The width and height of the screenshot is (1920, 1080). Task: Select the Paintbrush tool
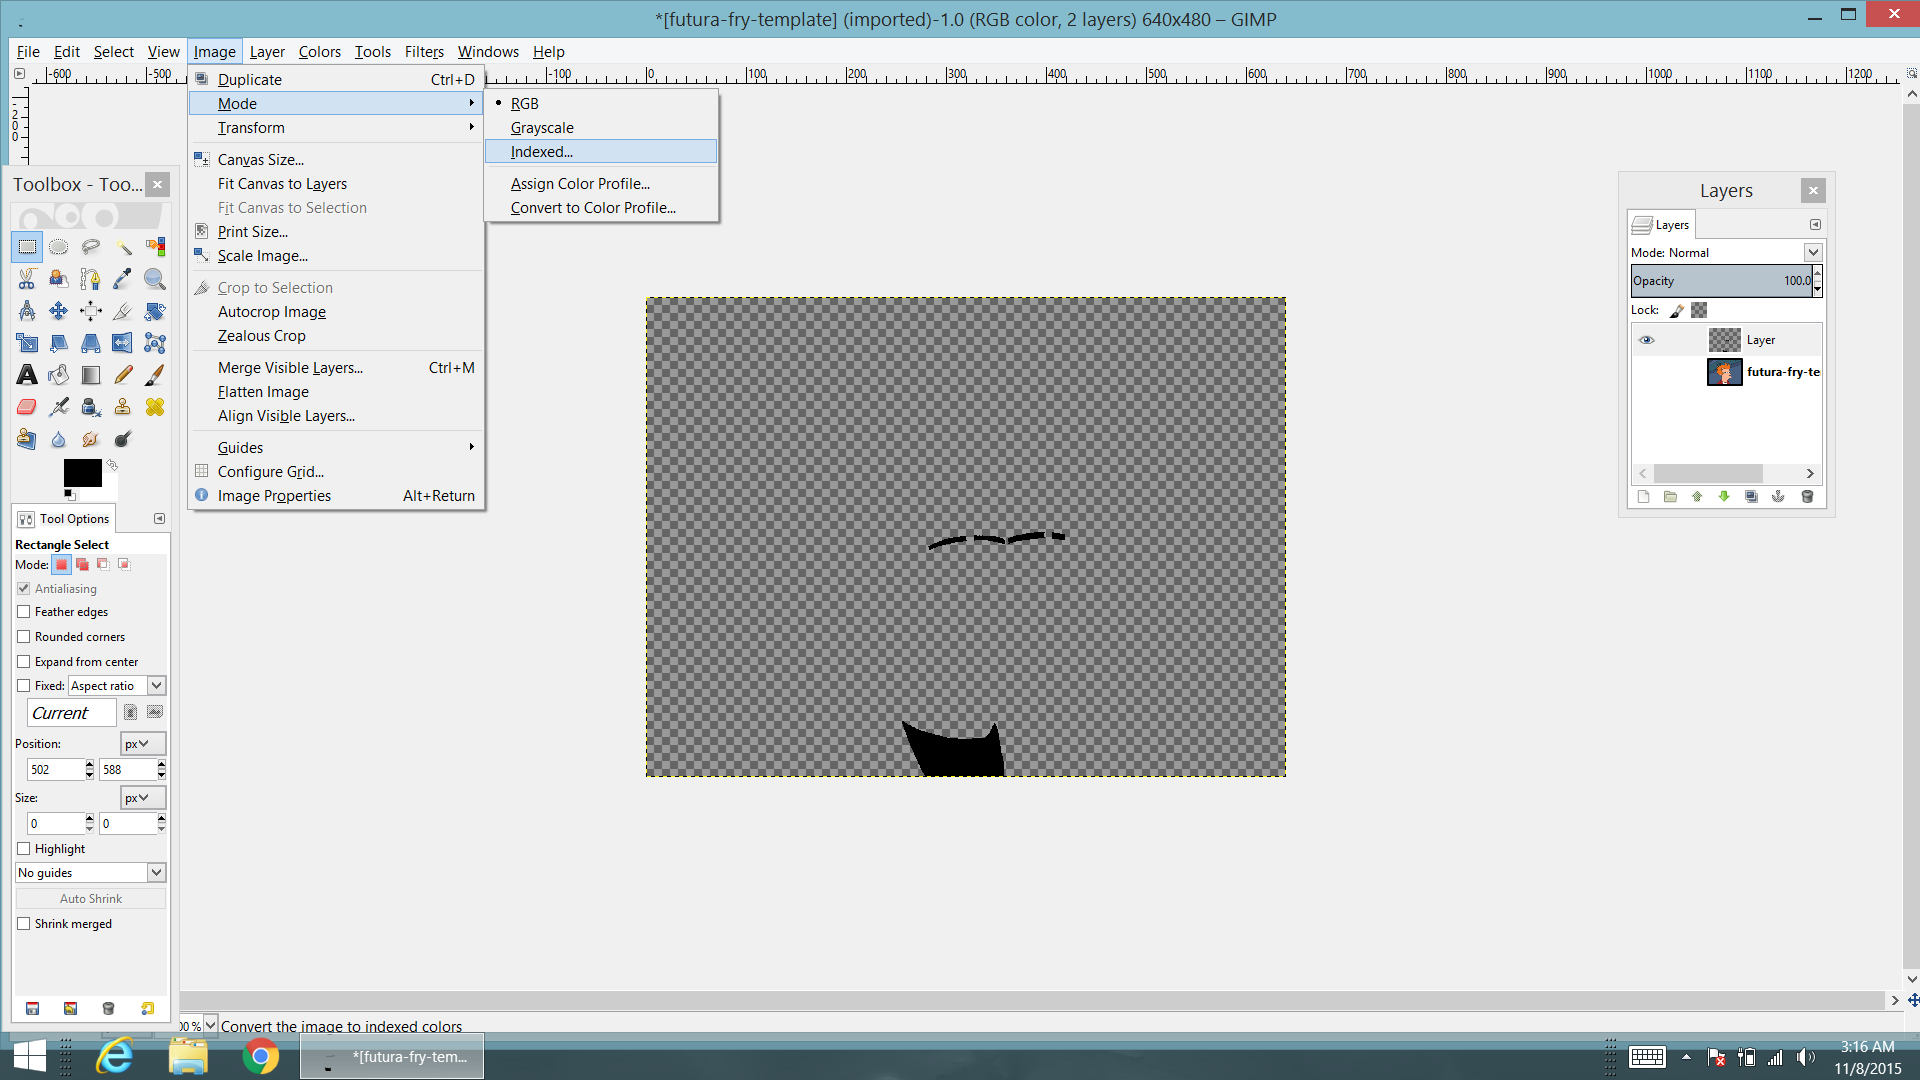[x=155, y=375]
